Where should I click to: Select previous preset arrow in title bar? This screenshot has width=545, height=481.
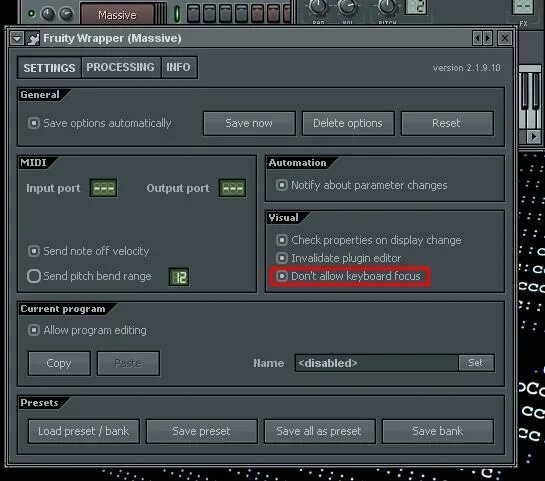[x=478, y=38]
